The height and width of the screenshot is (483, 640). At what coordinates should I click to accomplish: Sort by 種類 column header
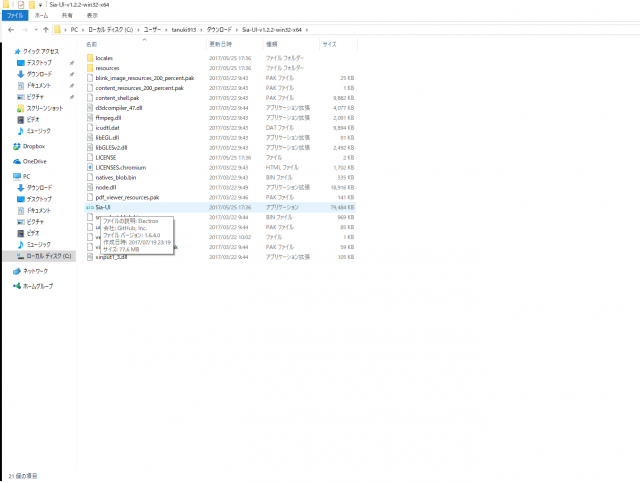pos(271,44)
